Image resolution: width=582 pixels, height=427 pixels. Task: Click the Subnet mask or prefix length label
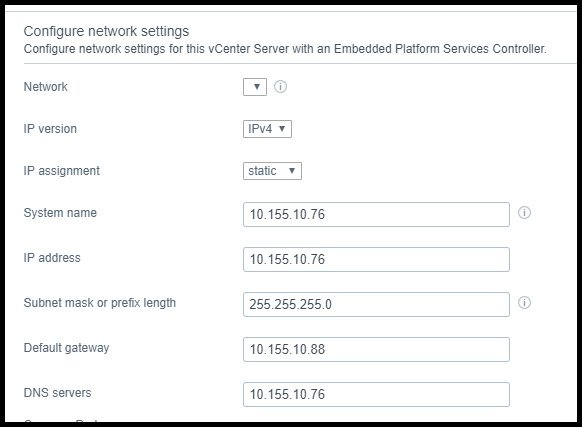[x=99, y=303]
